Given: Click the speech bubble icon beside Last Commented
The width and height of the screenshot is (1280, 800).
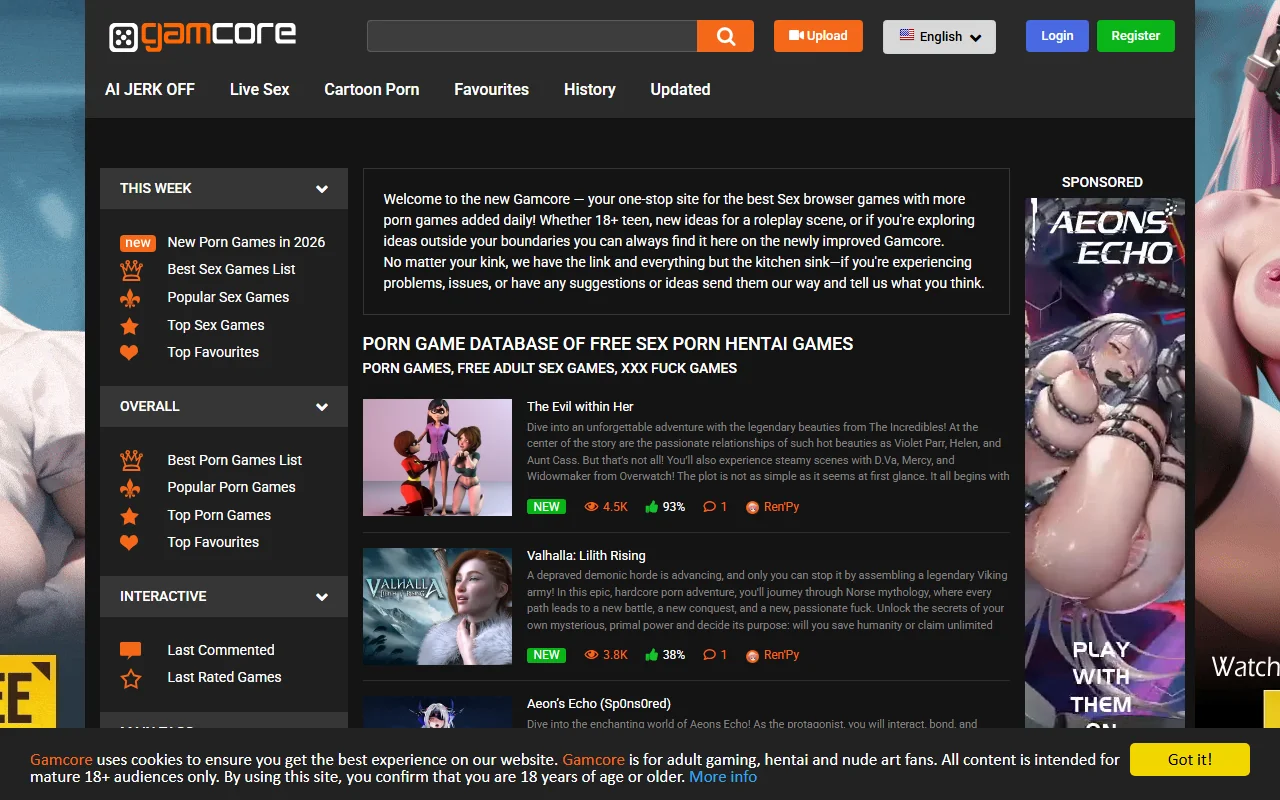Looking at the screenshot, I should pyautogui.click(x=130, y=649).
